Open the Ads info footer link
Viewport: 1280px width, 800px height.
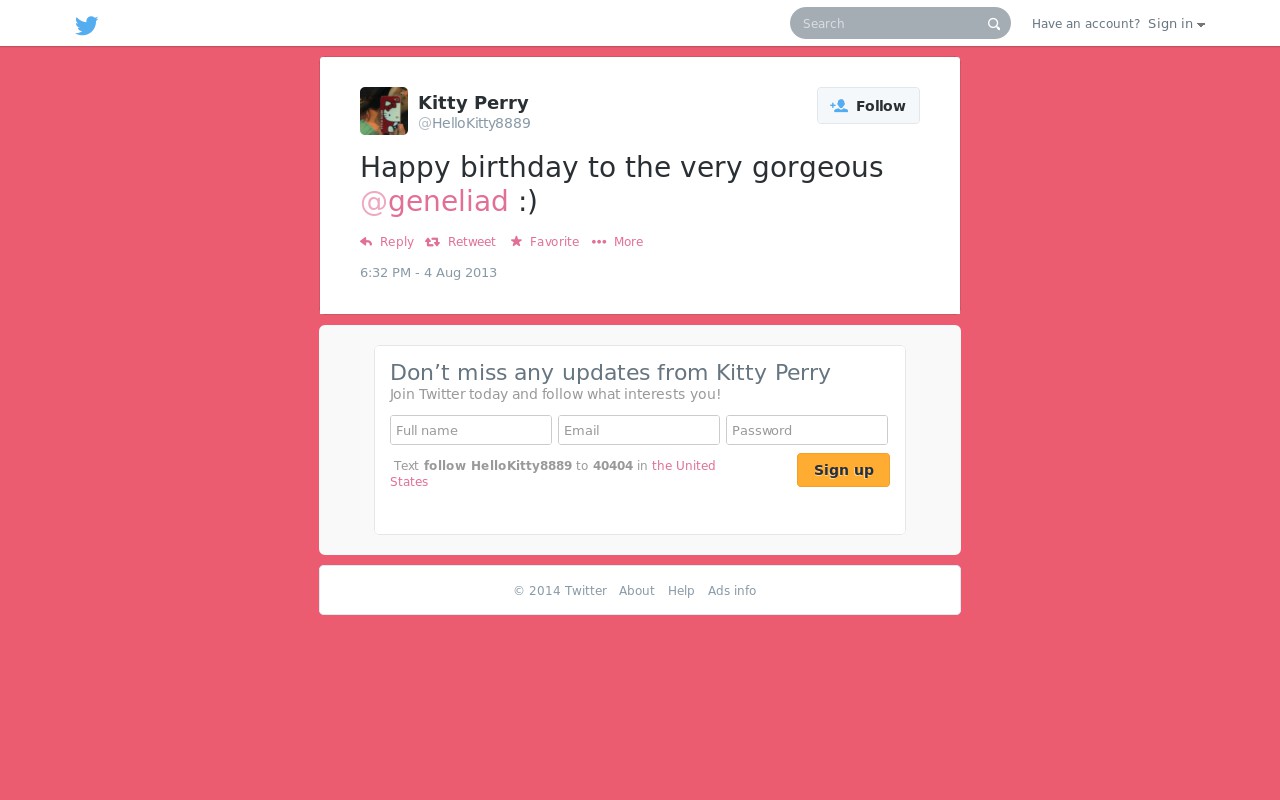point(732,591)
